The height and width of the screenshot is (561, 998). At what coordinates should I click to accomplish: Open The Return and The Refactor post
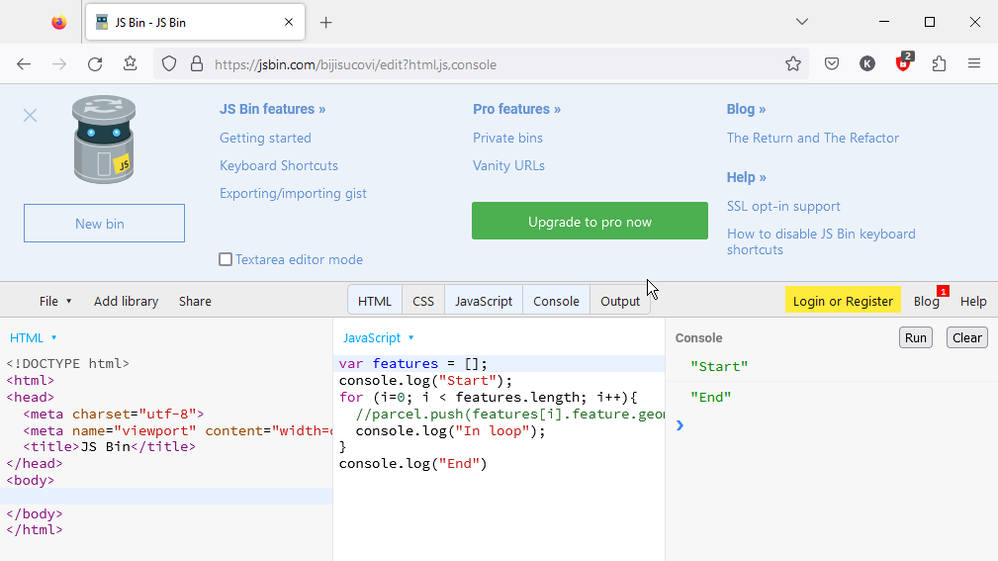point(813,138)
